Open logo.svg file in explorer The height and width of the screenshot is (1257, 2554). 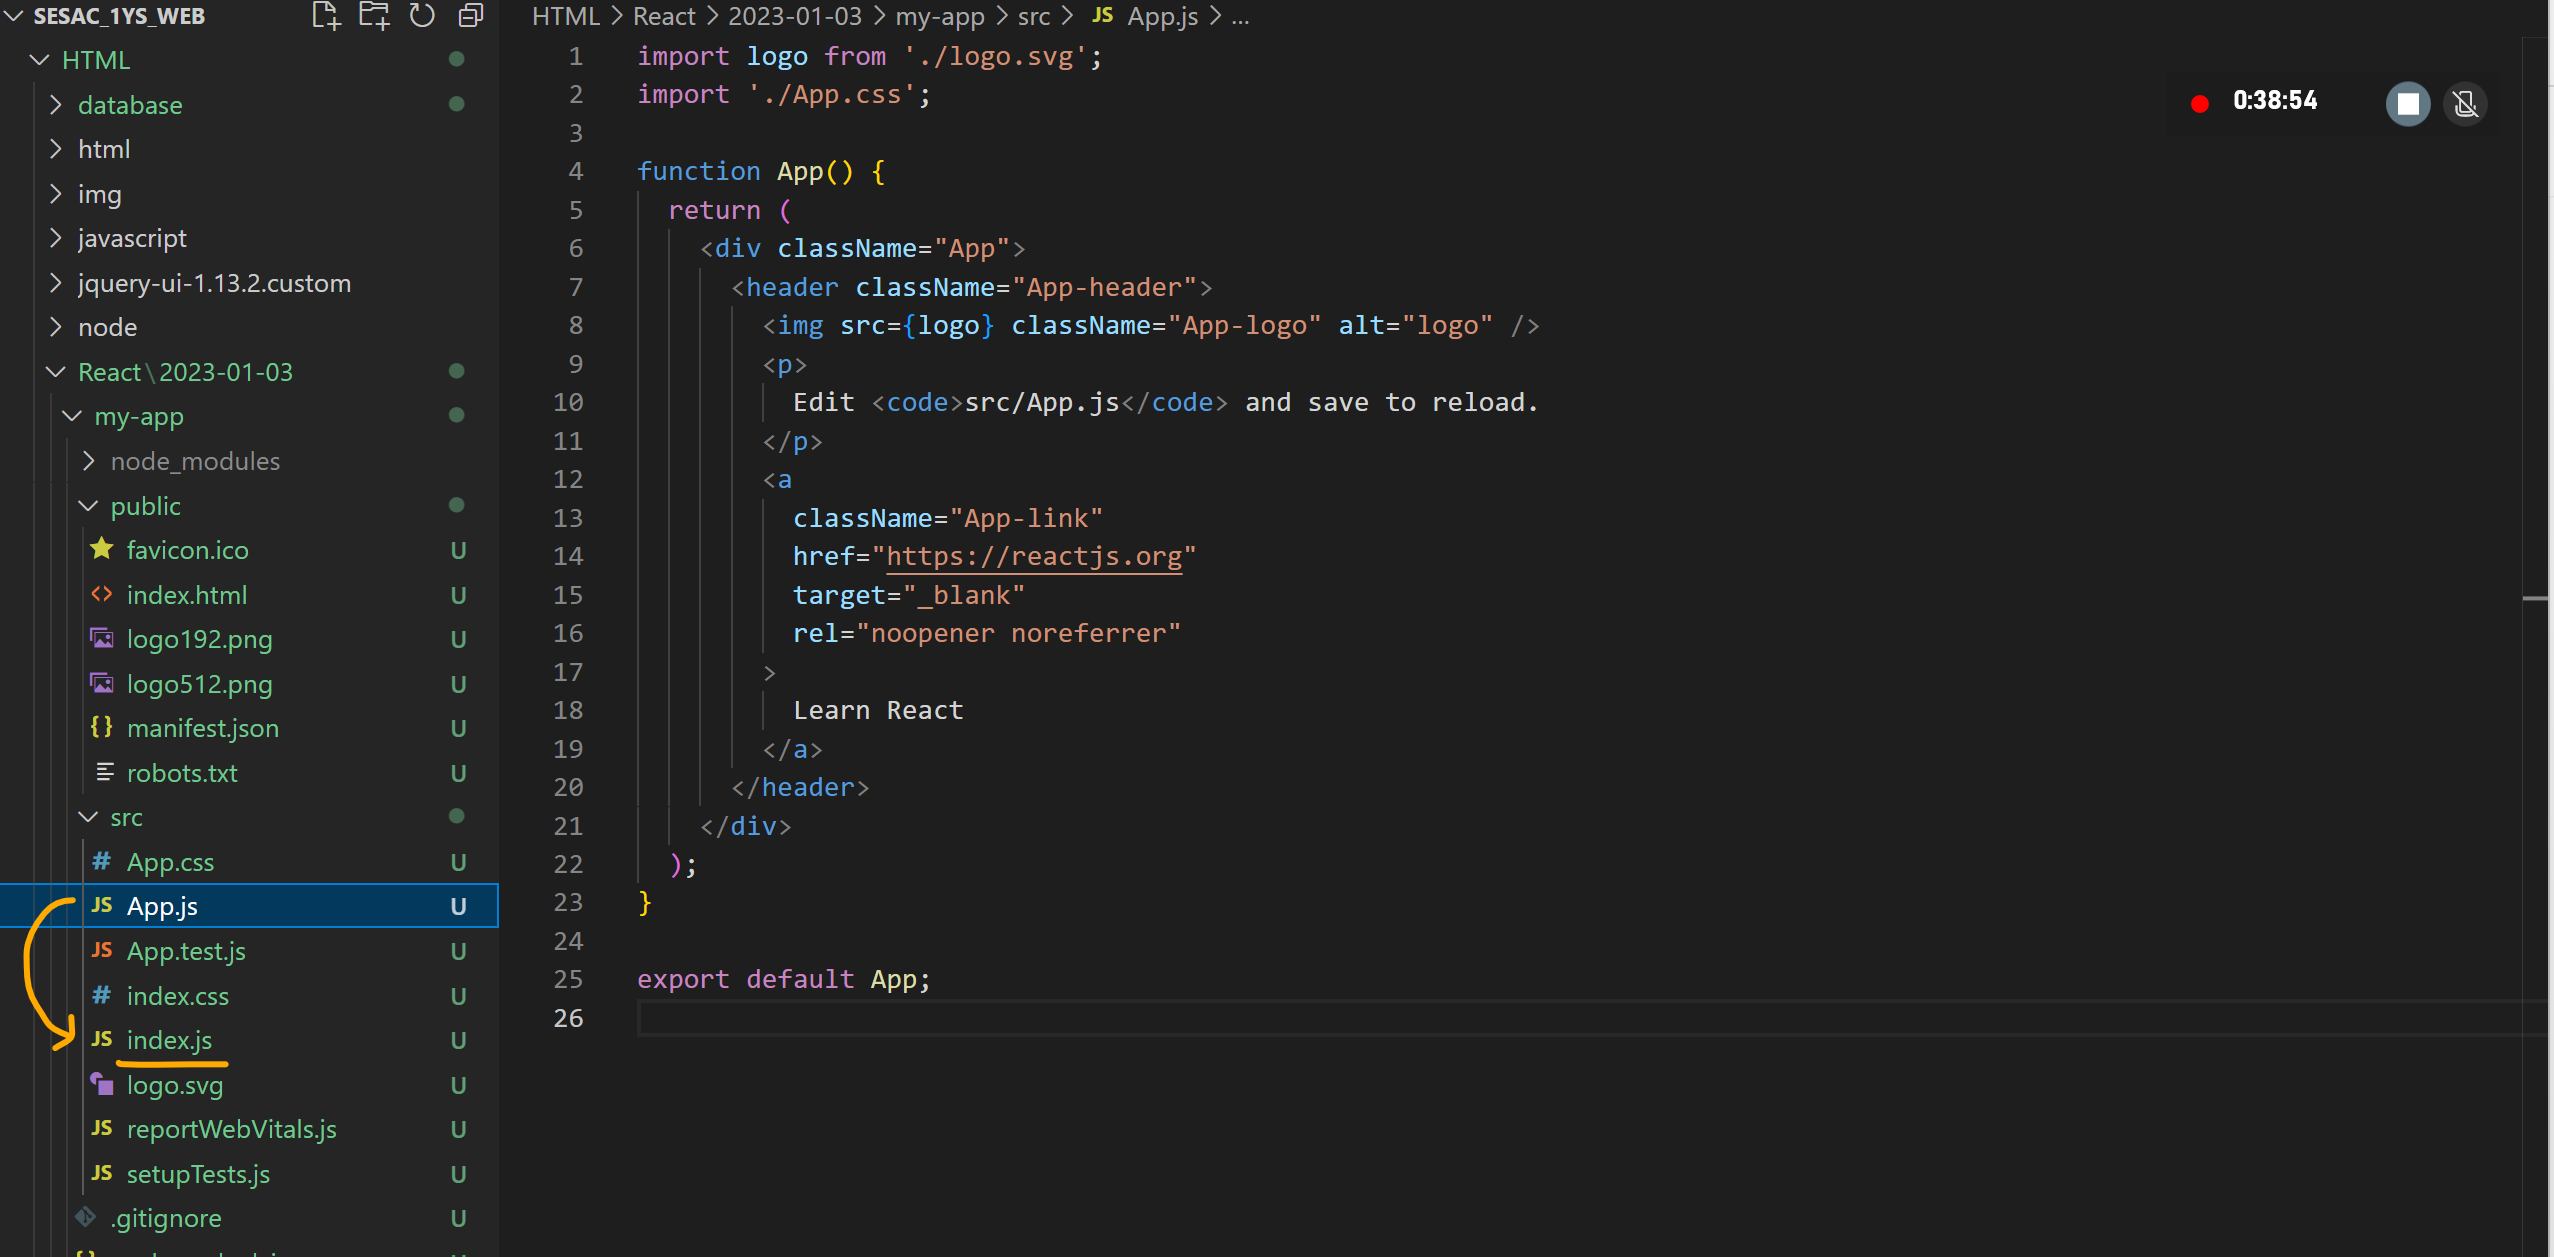point(174,1085)
